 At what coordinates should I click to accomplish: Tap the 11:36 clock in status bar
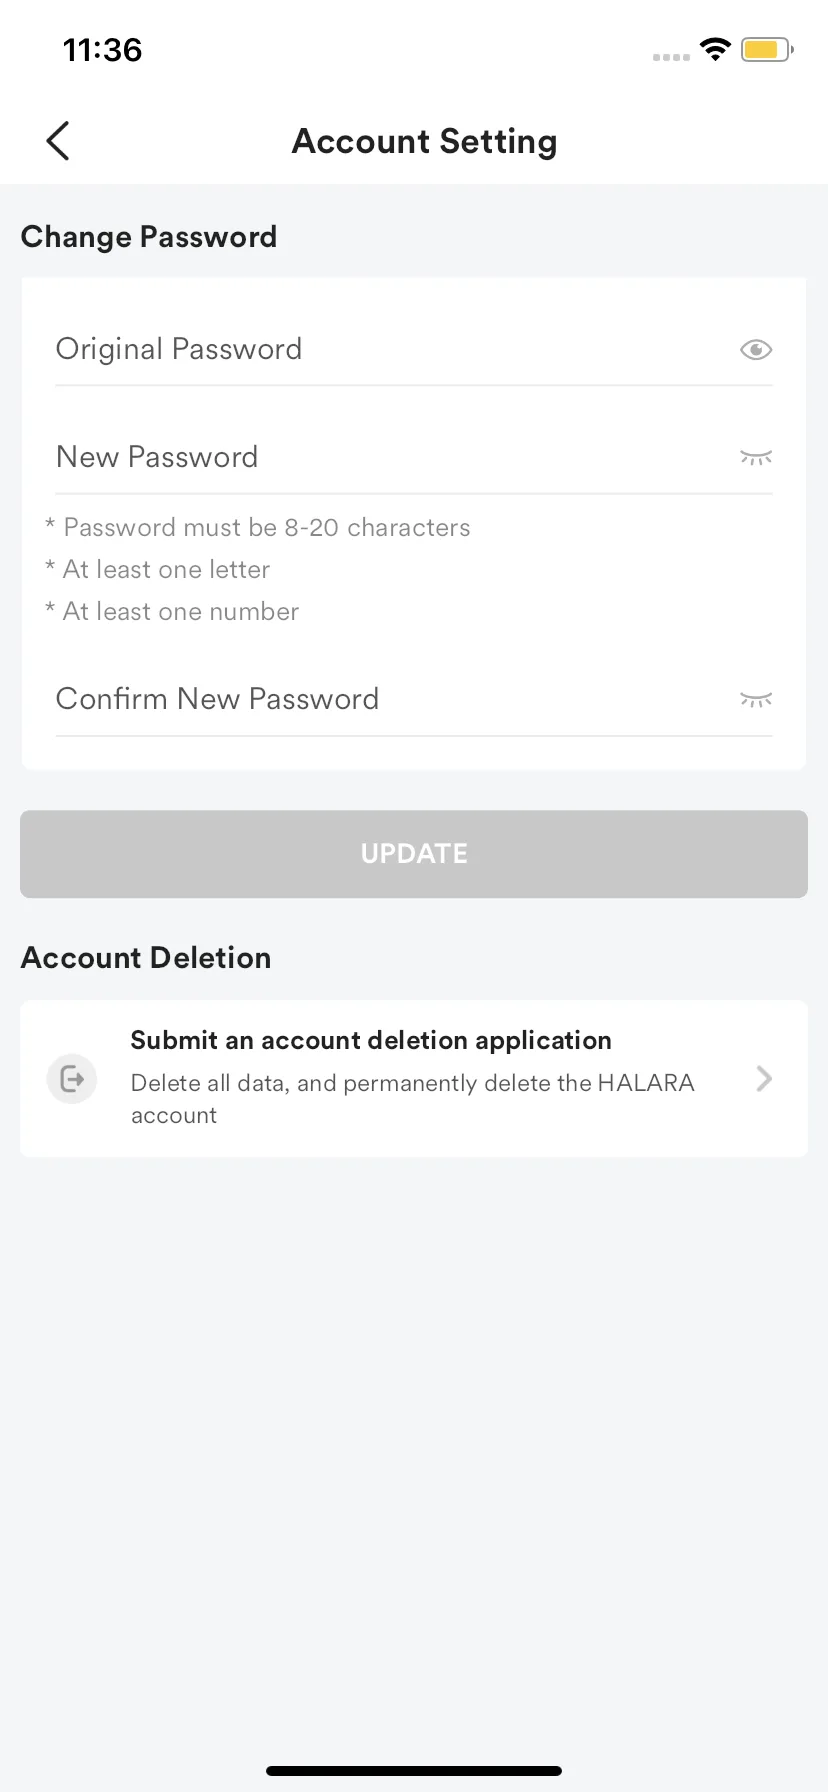[x=102, y=50]
